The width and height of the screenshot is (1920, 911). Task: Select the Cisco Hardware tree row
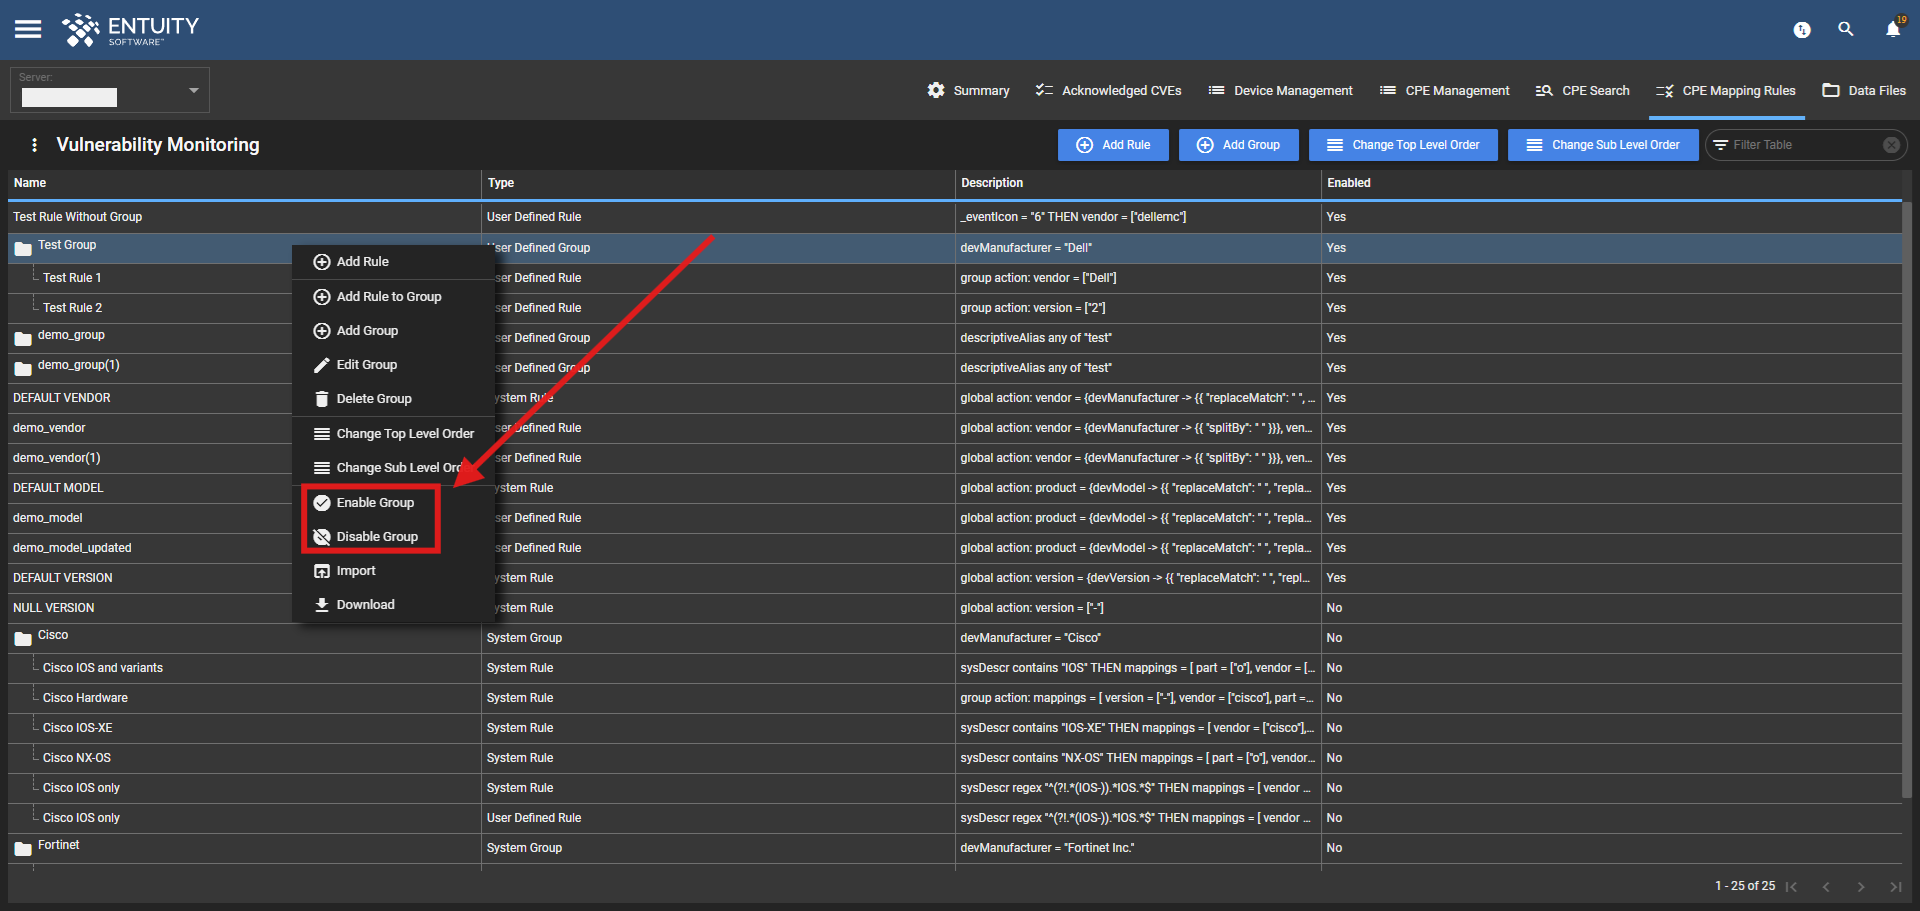click(955, 698)
